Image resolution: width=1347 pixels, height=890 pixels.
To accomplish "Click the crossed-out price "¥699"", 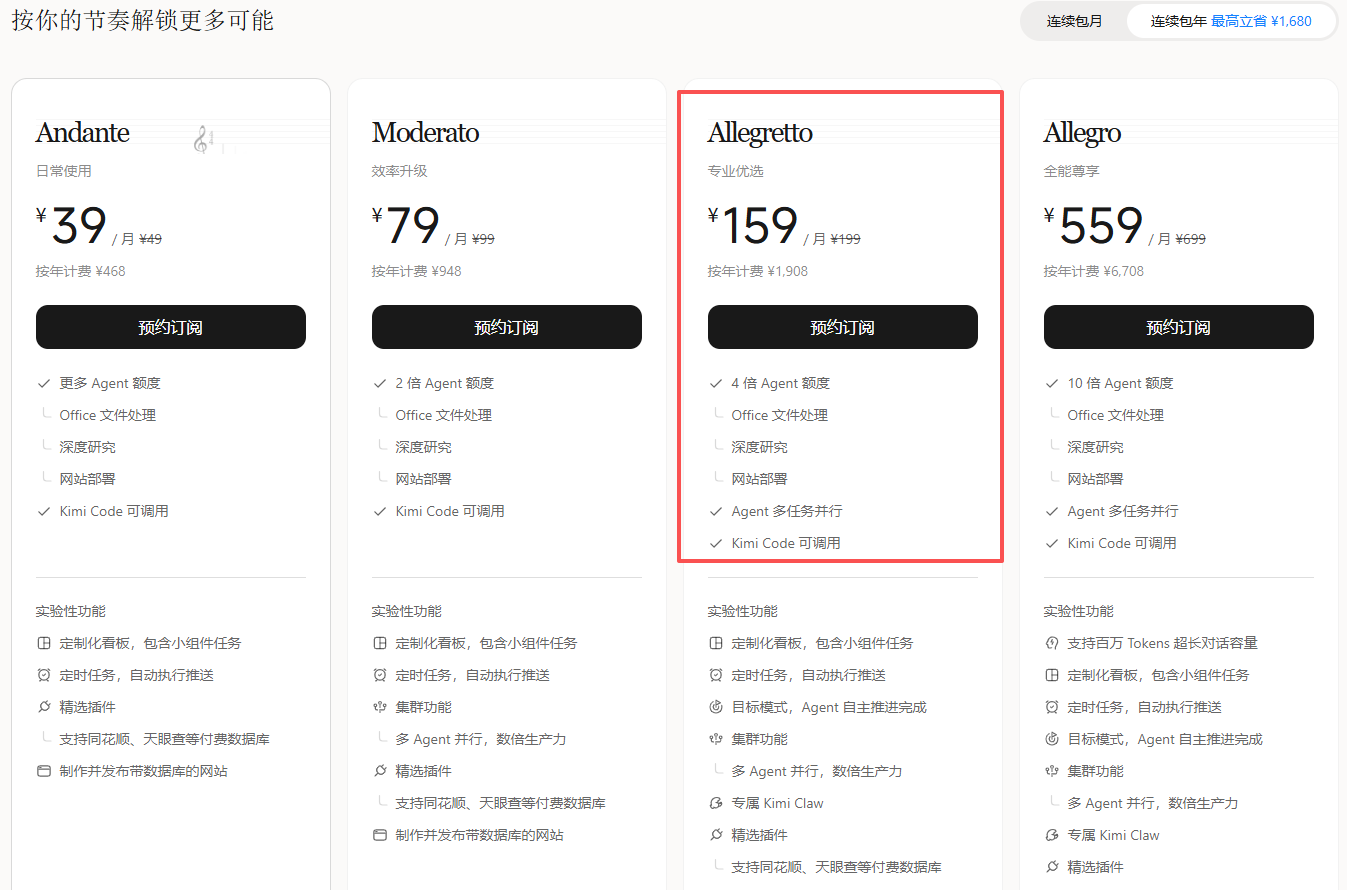I will click(1190, 239).
